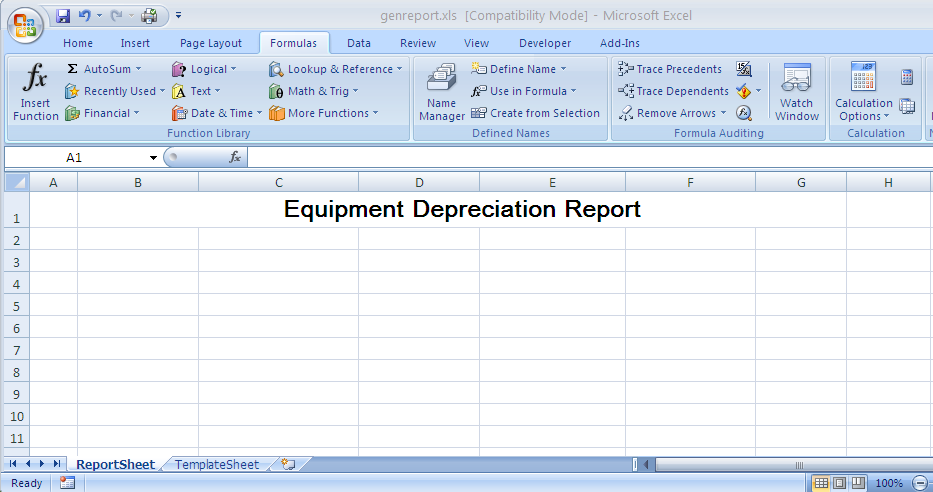The height and width of the screenshot is (492, 933).
Task: Open Math & Trig functions menu
Action: click(314, 91)
